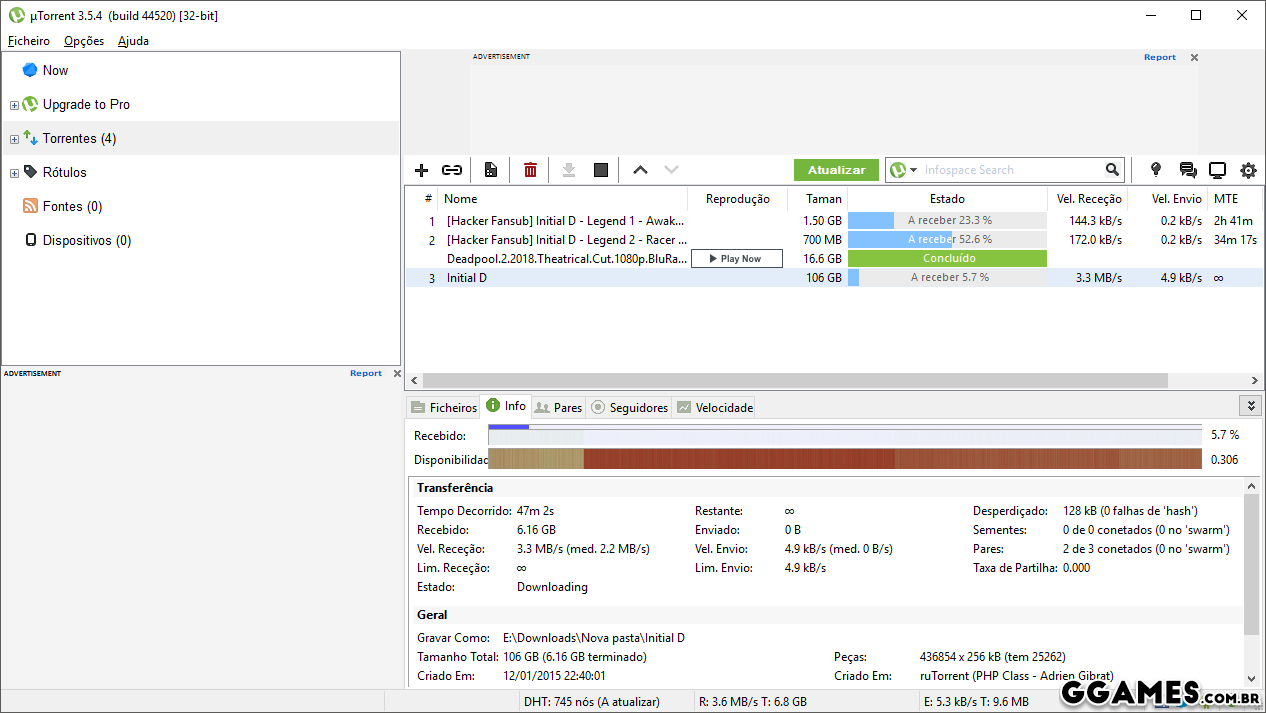Click the Add Torrent from URL link icon

452,170
